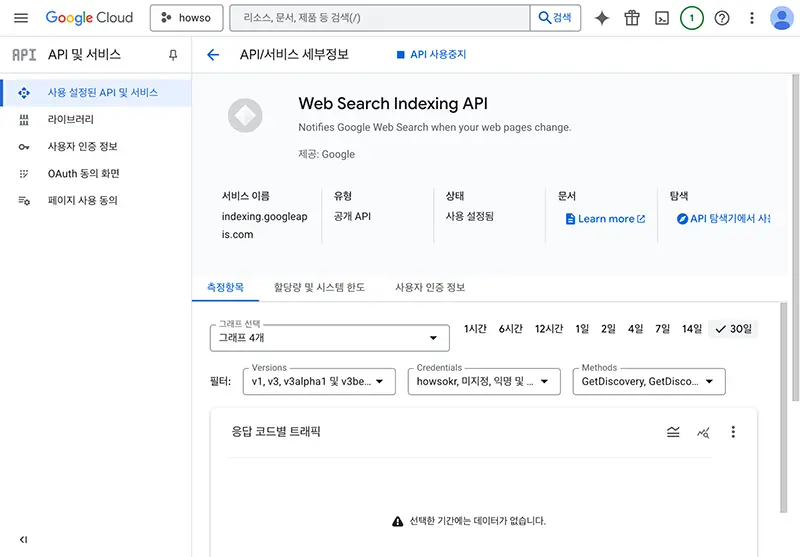Image resolution: width=800 pixels, height=557 pixels.
Task: Click the Google Cloud logo
Action: pyautogui.click(x=89, y=18)
